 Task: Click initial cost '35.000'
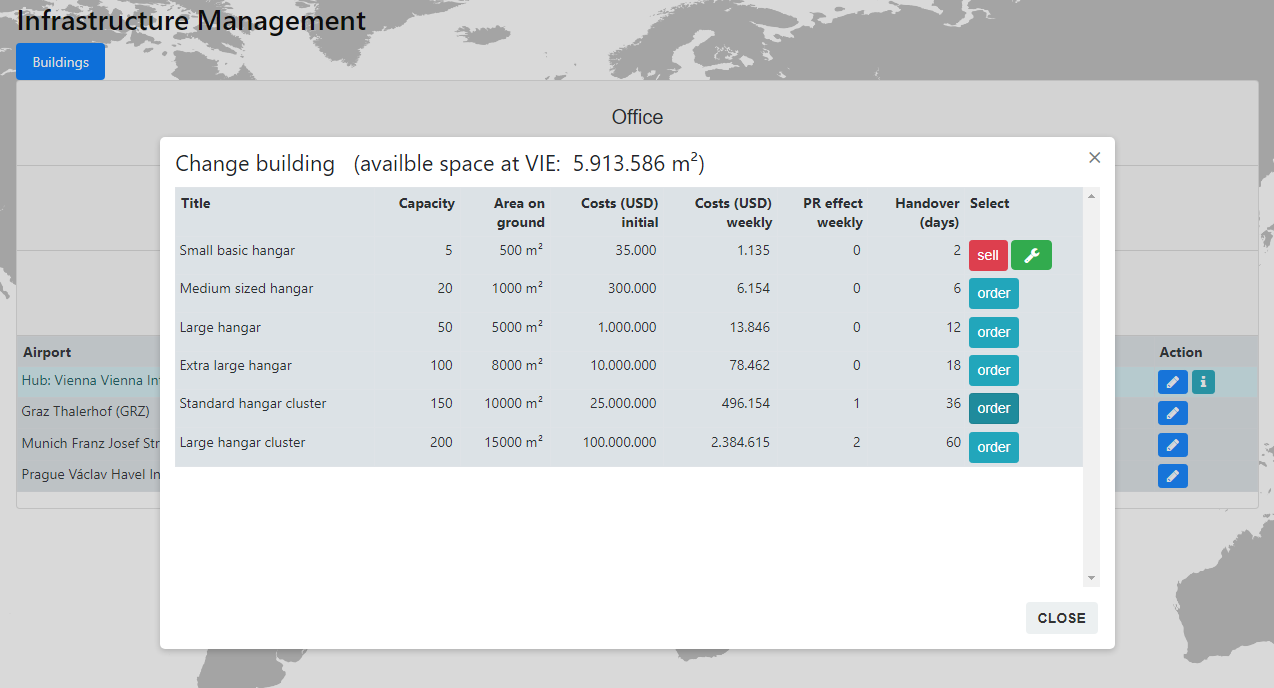[x=635, y=250]
